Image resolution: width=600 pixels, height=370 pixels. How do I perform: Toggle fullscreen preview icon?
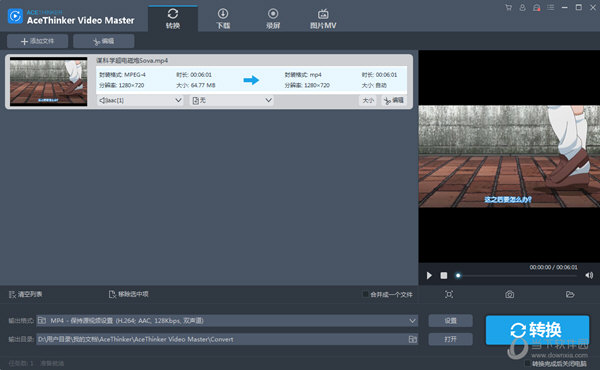click(449, 294)
